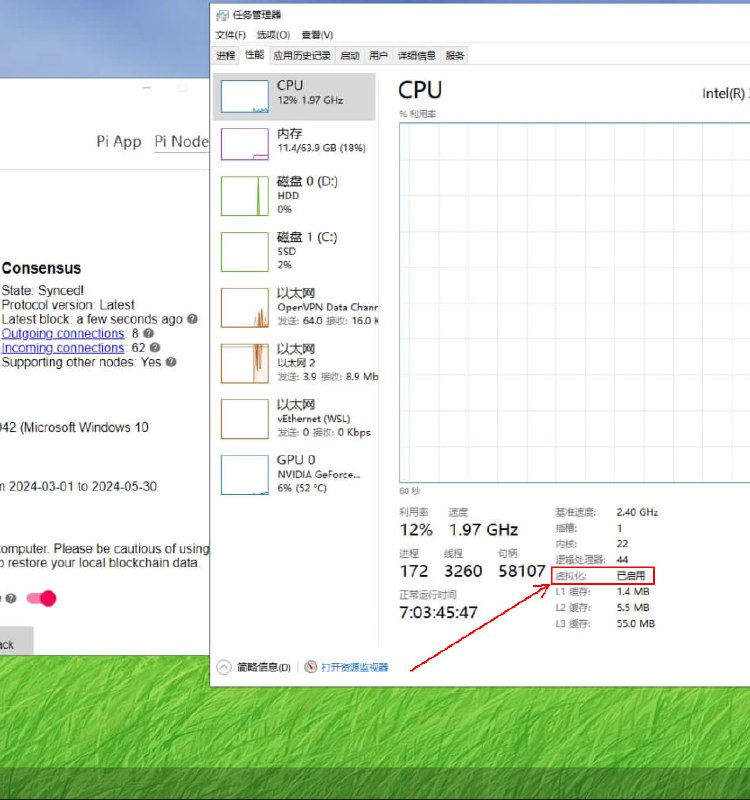Image resolution: width=750 pixels, height=800 pixels.
Task: Open the 查看(V) menu
Action: [x=317, y=35]
